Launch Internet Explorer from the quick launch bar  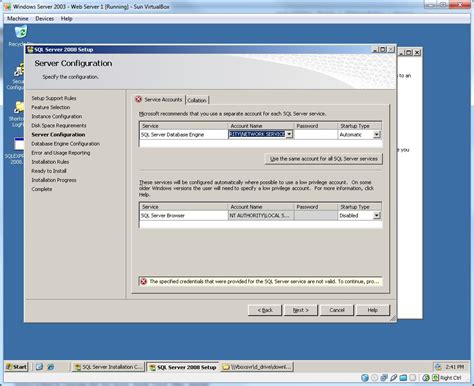pyautogui.click(x=51, y=367)
